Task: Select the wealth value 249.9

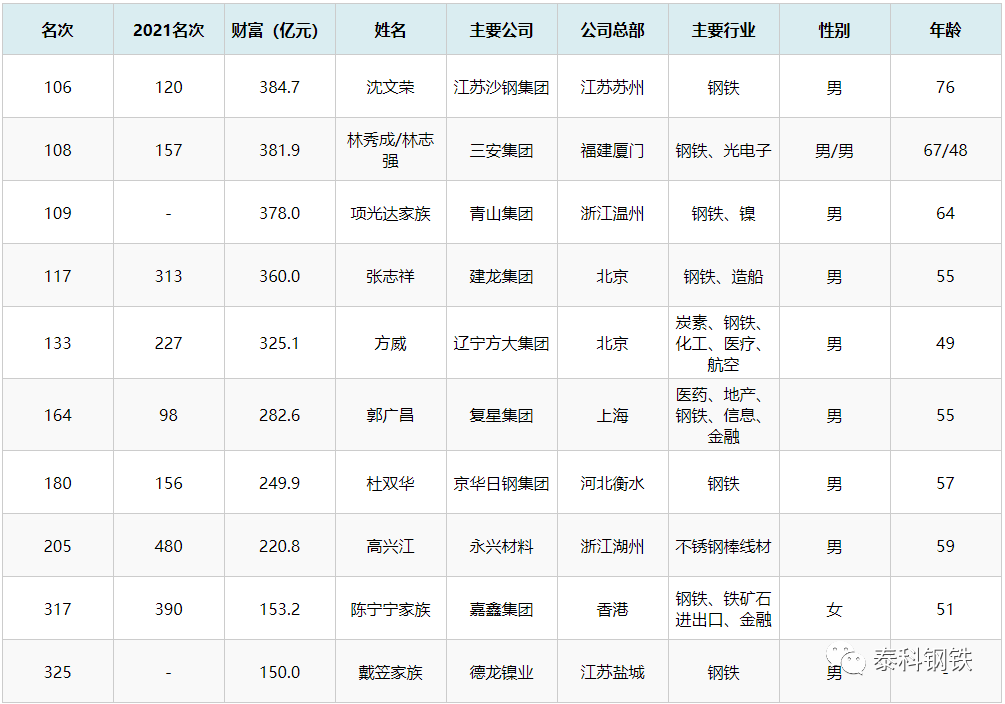Action: point(279,483)
